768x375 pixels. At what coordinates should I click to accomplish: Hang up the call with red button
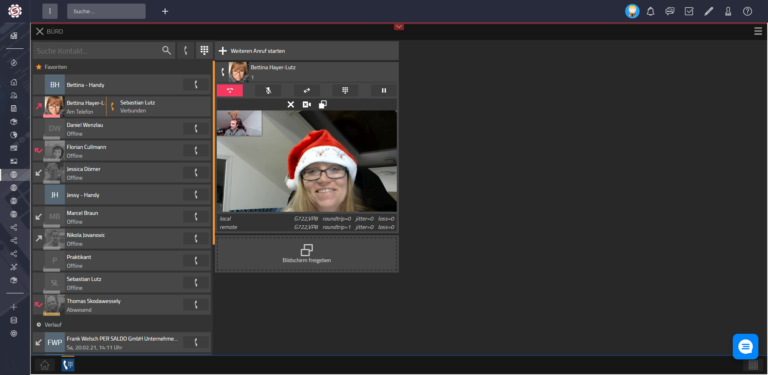[230, 91]
